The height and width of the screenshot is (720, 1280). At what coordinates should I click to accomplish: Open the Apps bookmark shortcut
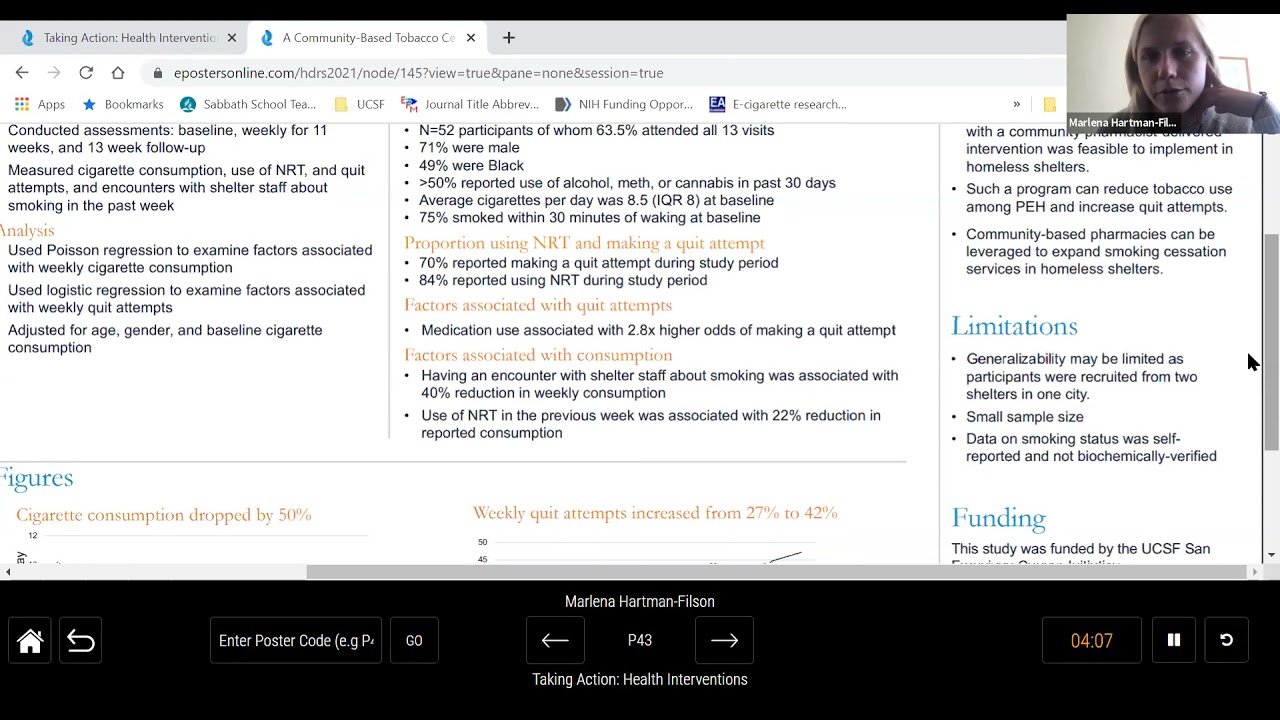click(40, 104)
